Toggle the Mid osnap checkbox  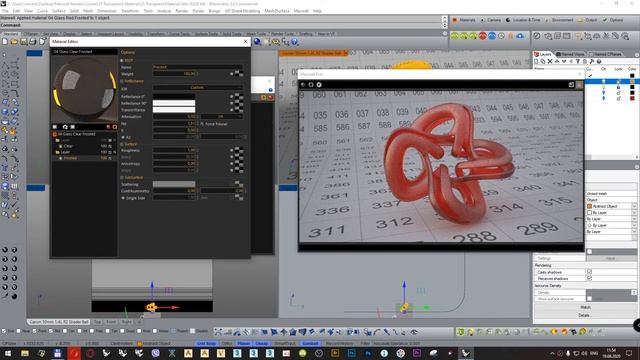pos(52,331)
